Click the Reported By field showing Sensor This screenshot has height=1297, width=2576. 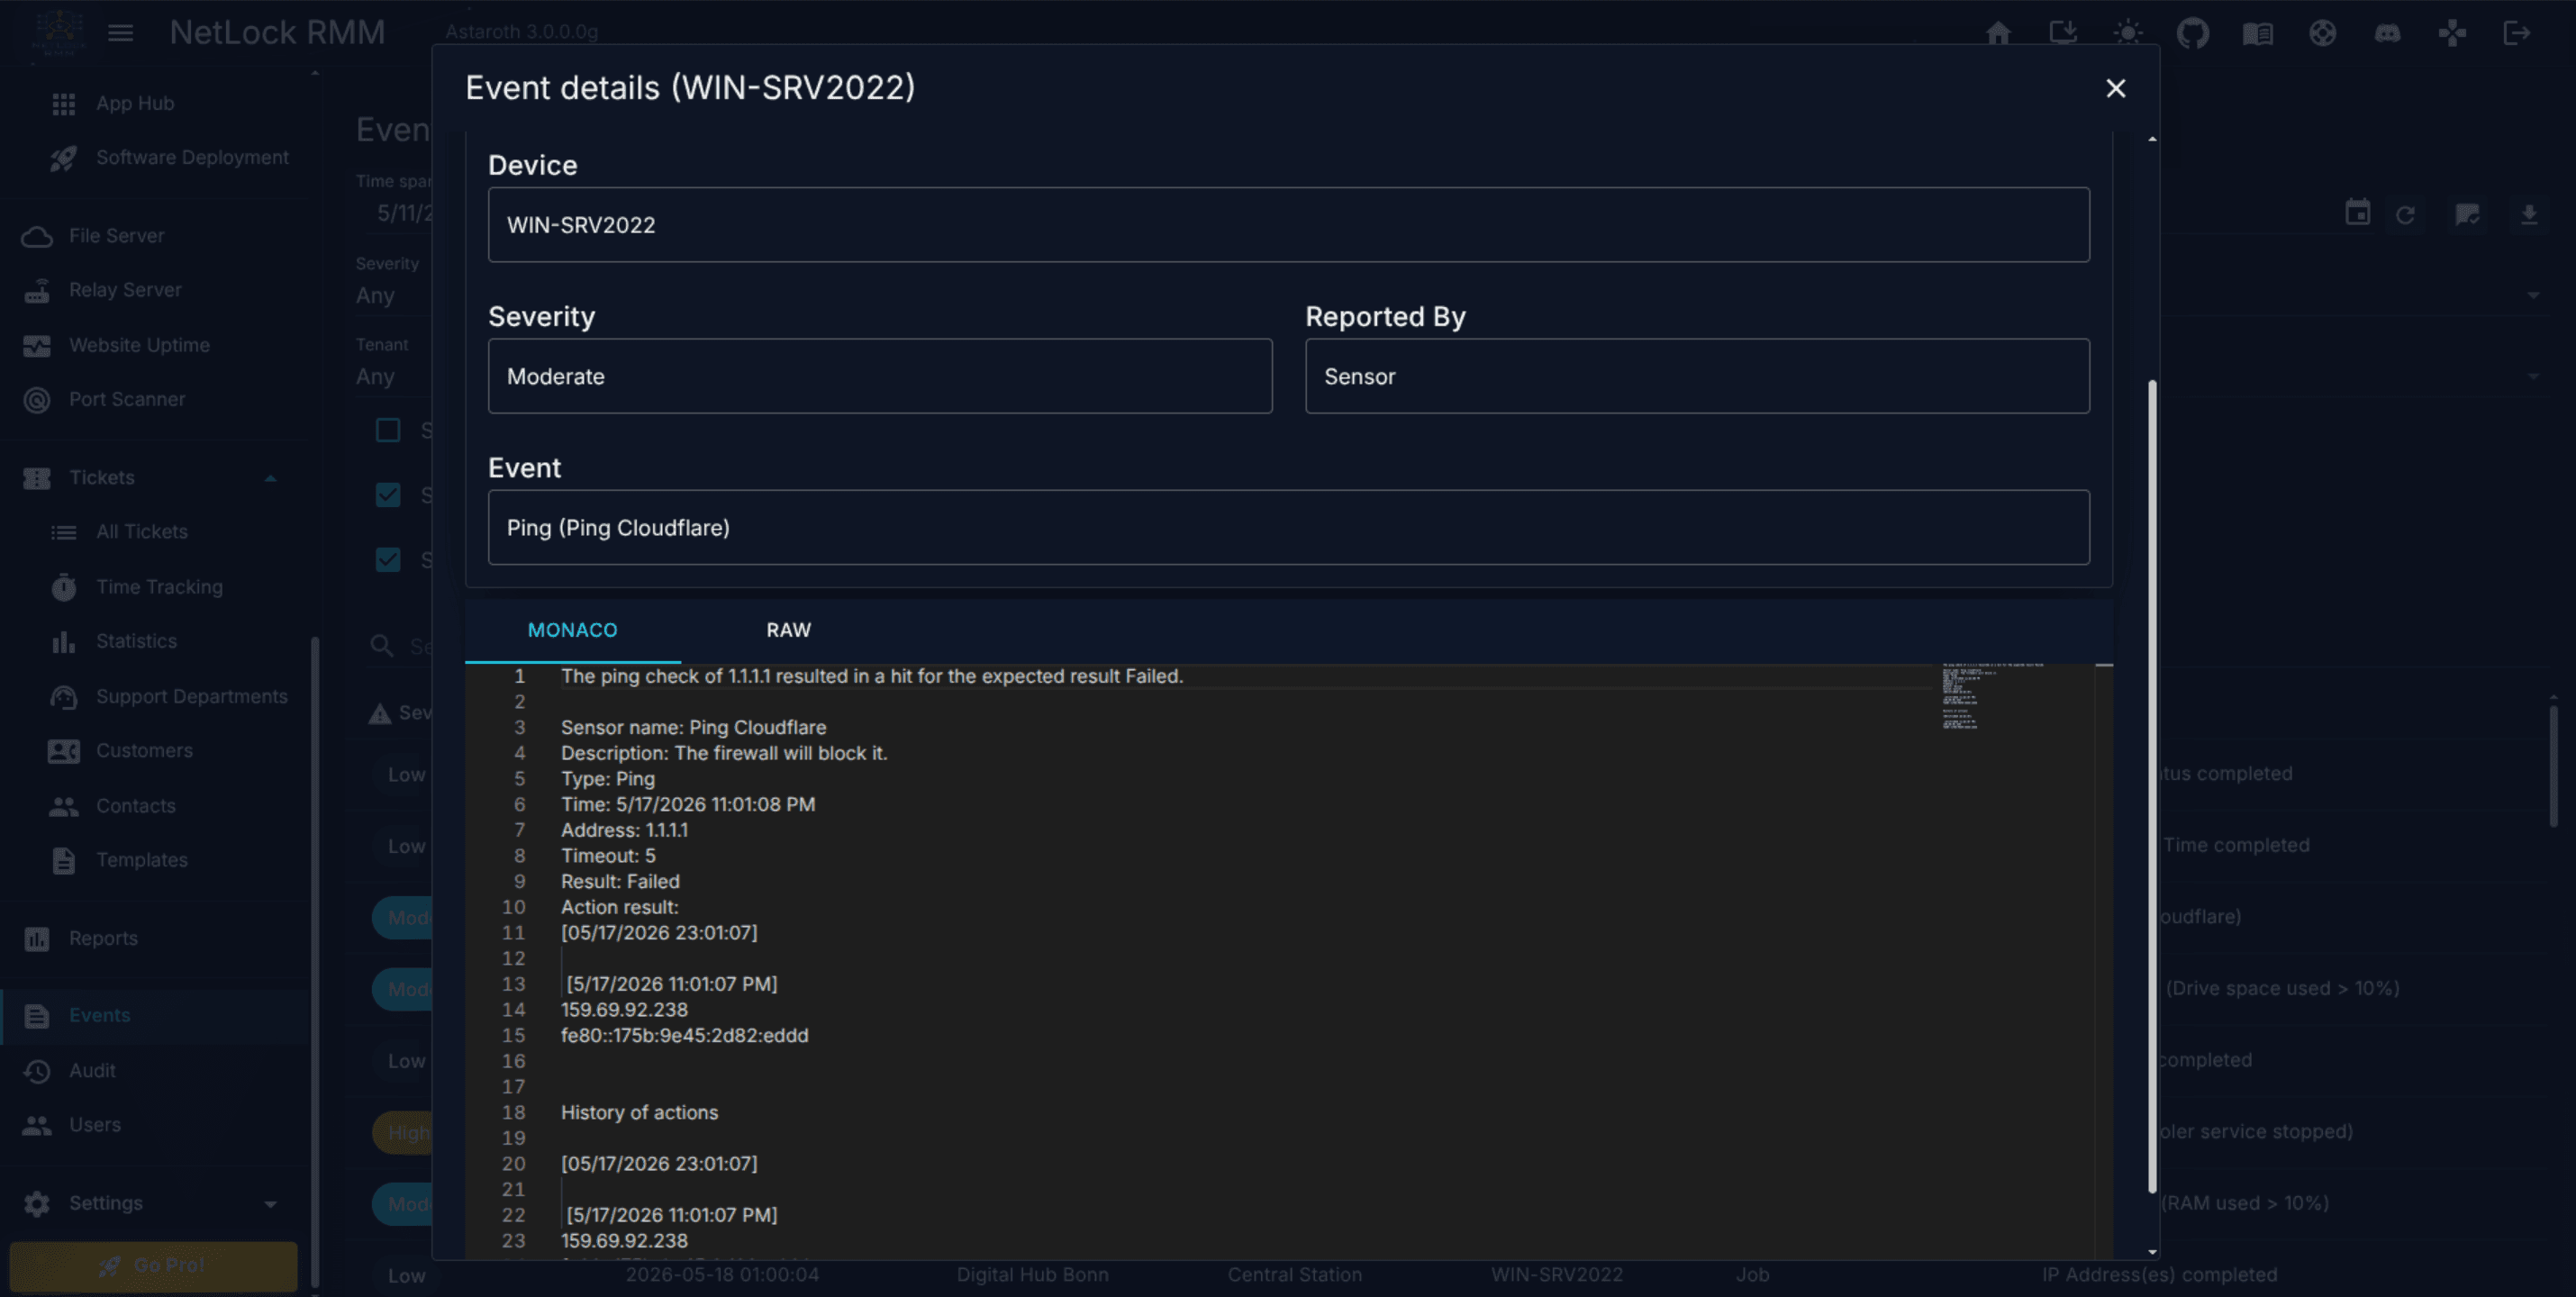[x=1697, y=376]
